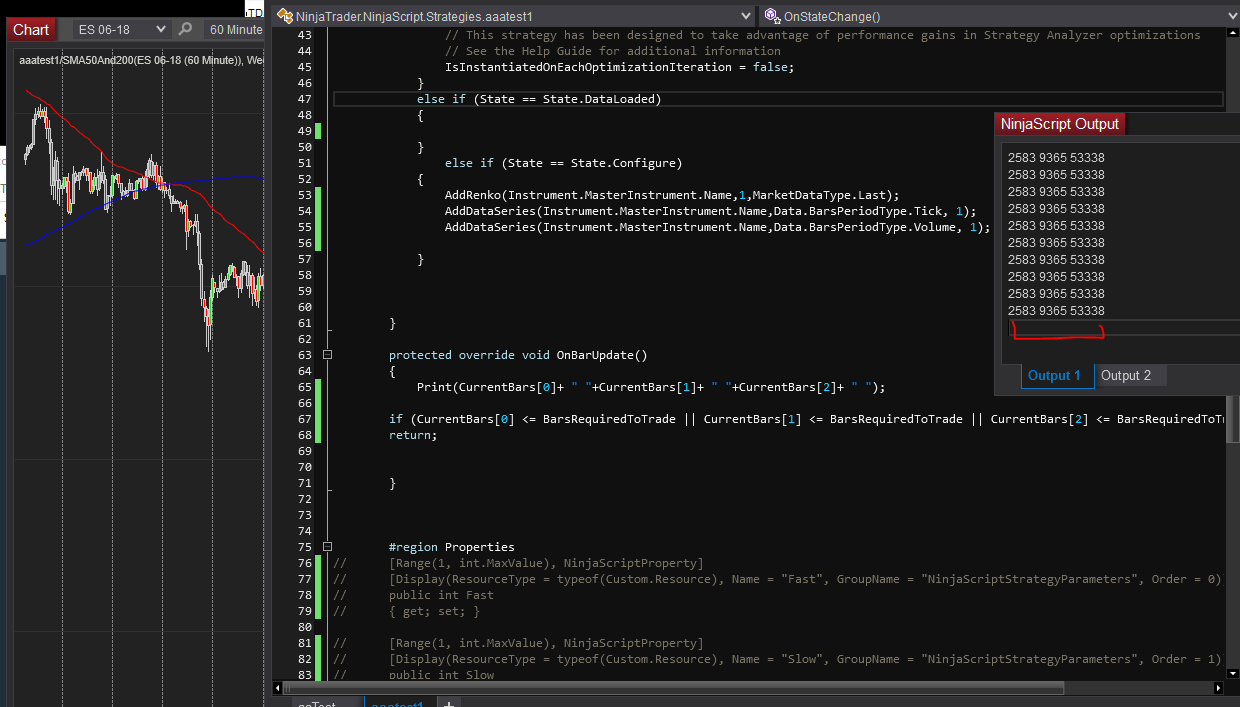Select the aaatest1 editor tab
This screenshot has height=707, width=1240.
[397, 703]
